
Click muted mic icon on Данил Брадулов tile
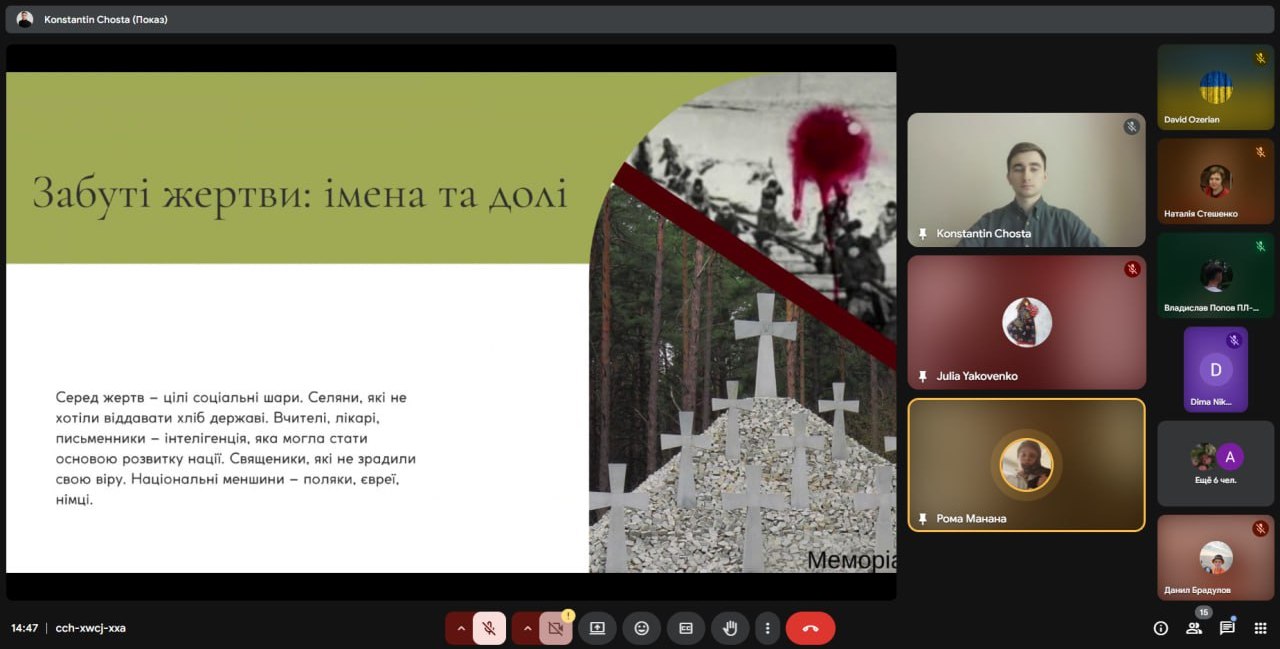click(1260, 528)
